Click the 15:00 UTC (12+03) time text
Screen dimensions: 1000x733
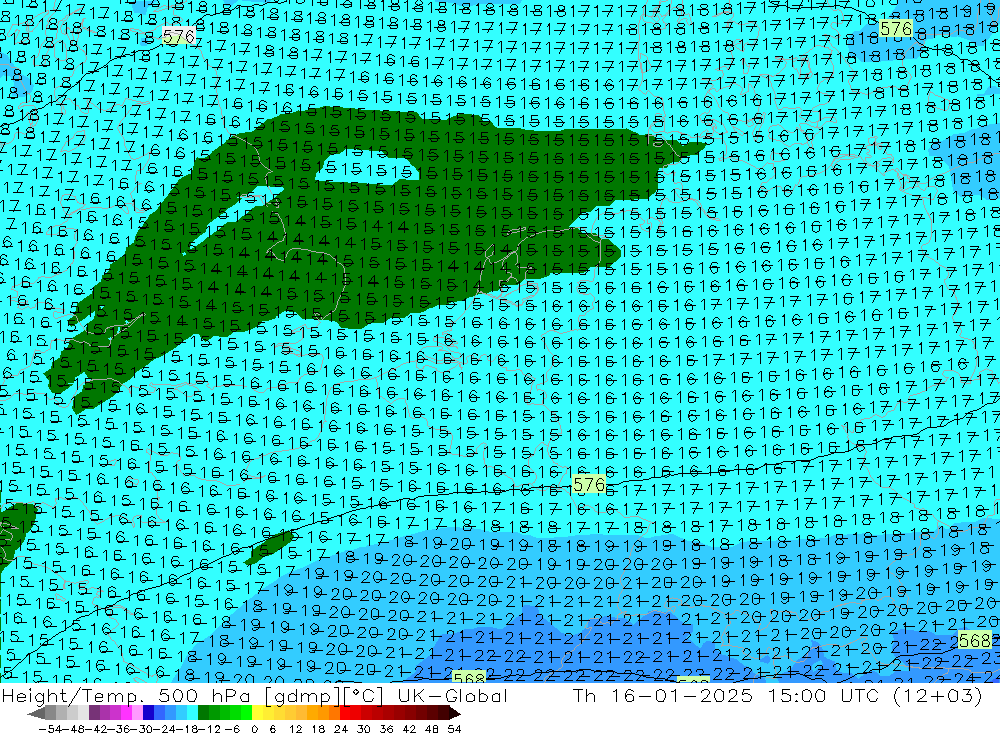[874, 696]
